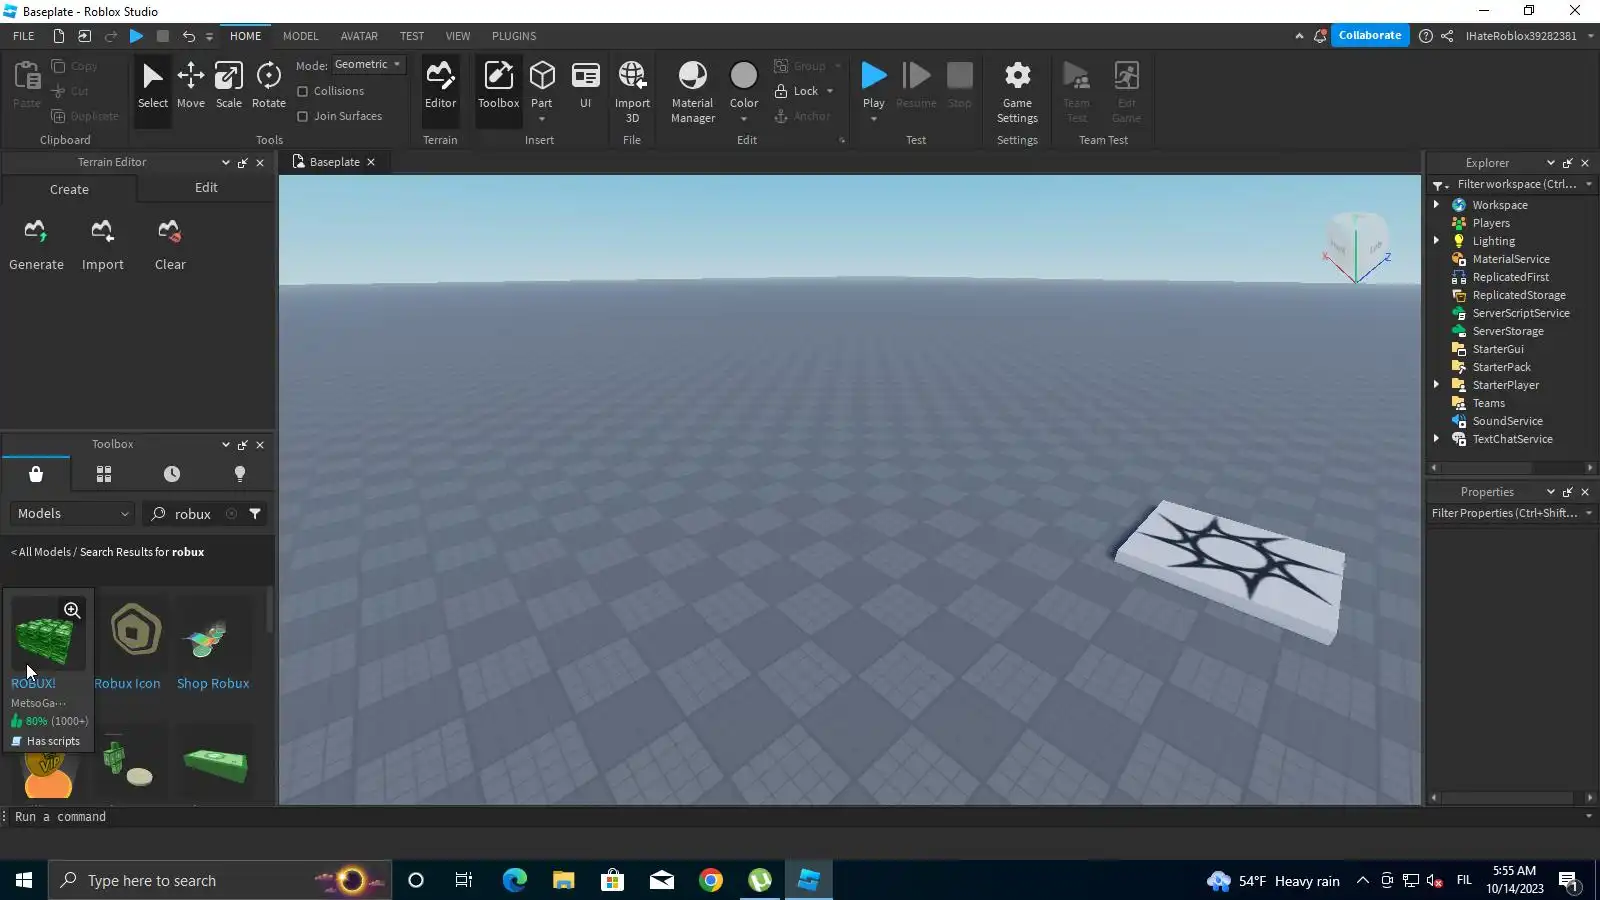The width and height of the screenshot is (1600, 900).
Task: Open the FILE menu
Action: tap(24, 36)
